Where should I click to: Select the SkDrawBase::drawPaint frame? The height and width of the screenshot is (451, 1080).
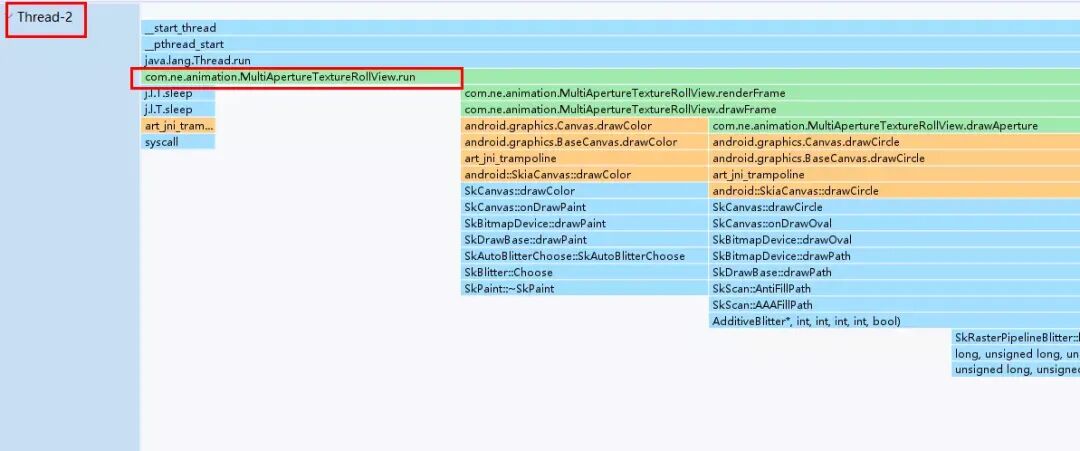584,240
